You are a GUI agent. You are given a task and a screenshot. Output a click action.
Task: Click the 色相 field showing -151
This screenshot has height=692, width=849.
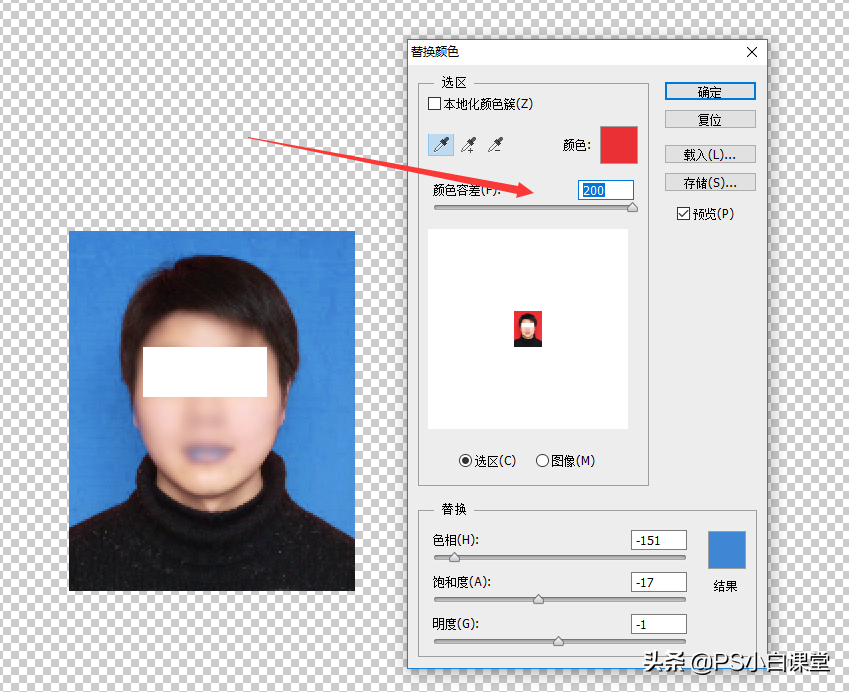(658, 540)
